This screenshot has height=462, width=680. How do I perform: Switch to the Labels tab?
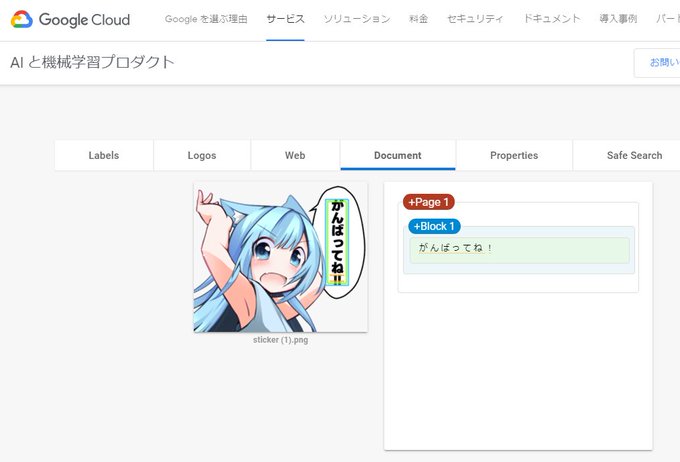click(x=104, y=155)
